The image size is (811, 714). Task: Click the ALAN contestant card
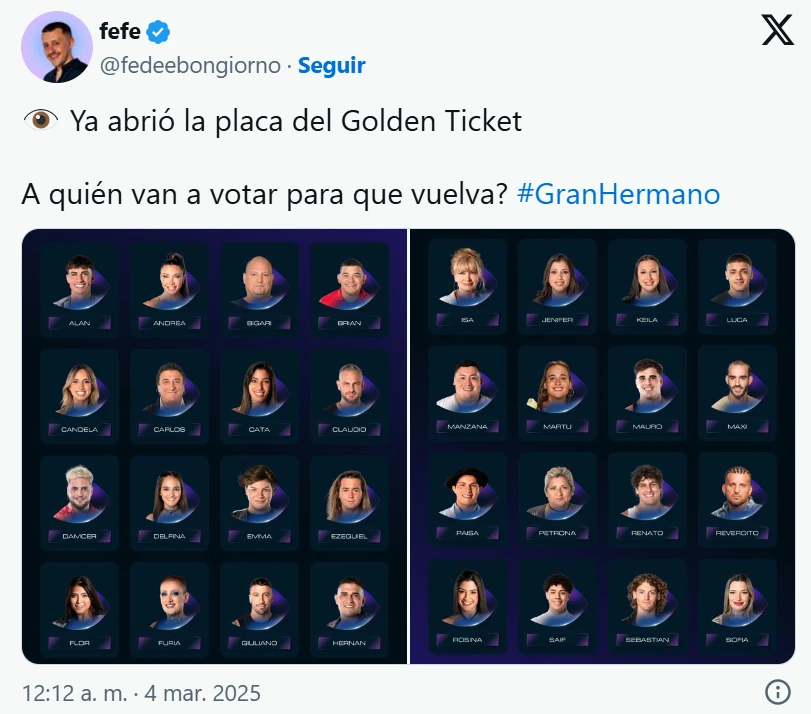click(80, 287)
